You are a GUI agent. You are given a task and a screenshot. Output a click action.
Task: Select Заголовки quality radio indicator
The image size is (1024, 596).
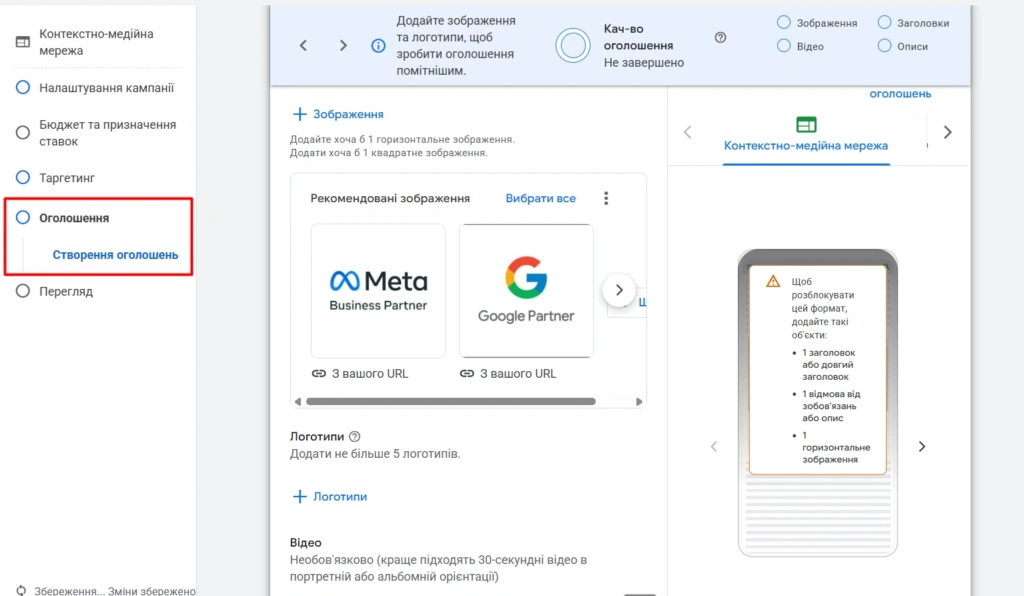(884, 22)
